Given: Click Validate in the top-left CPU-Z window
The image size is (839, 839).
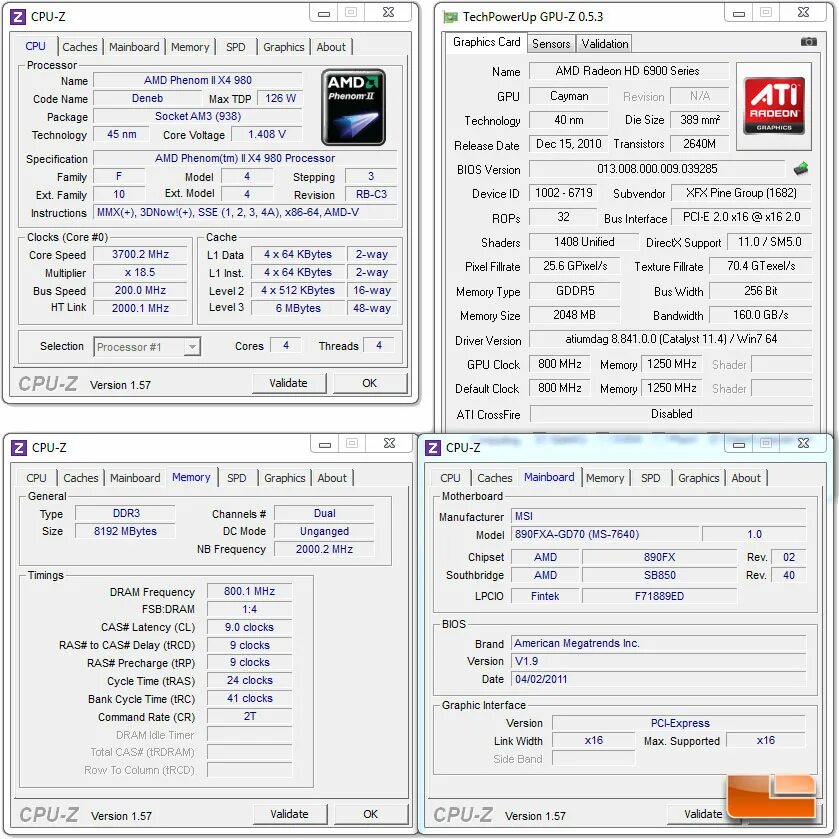Looking at the screenshot, I should click(x=288, y=383).
